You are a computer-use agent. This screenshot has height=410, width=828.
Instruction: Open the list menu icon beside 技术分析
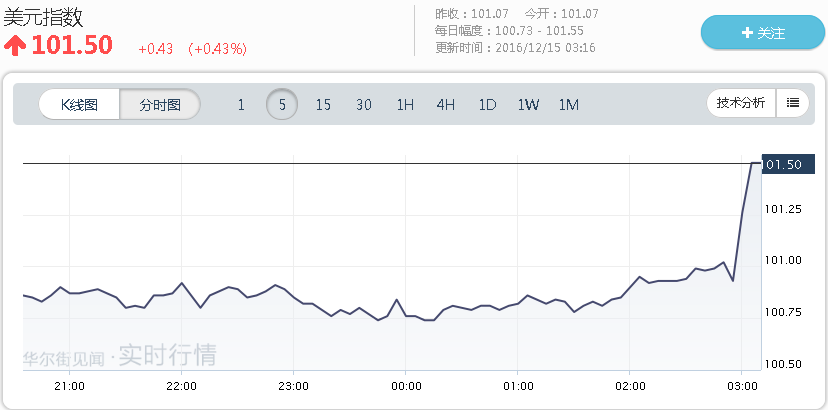(793, 102)
